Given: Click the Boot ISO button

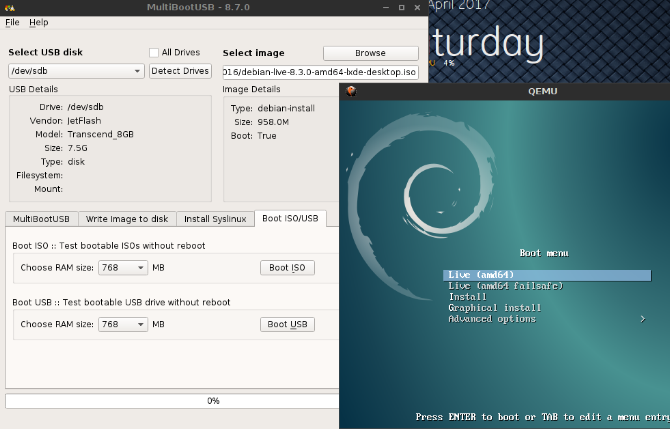Looking at the screenshot, I should click(x=287, y=267).
